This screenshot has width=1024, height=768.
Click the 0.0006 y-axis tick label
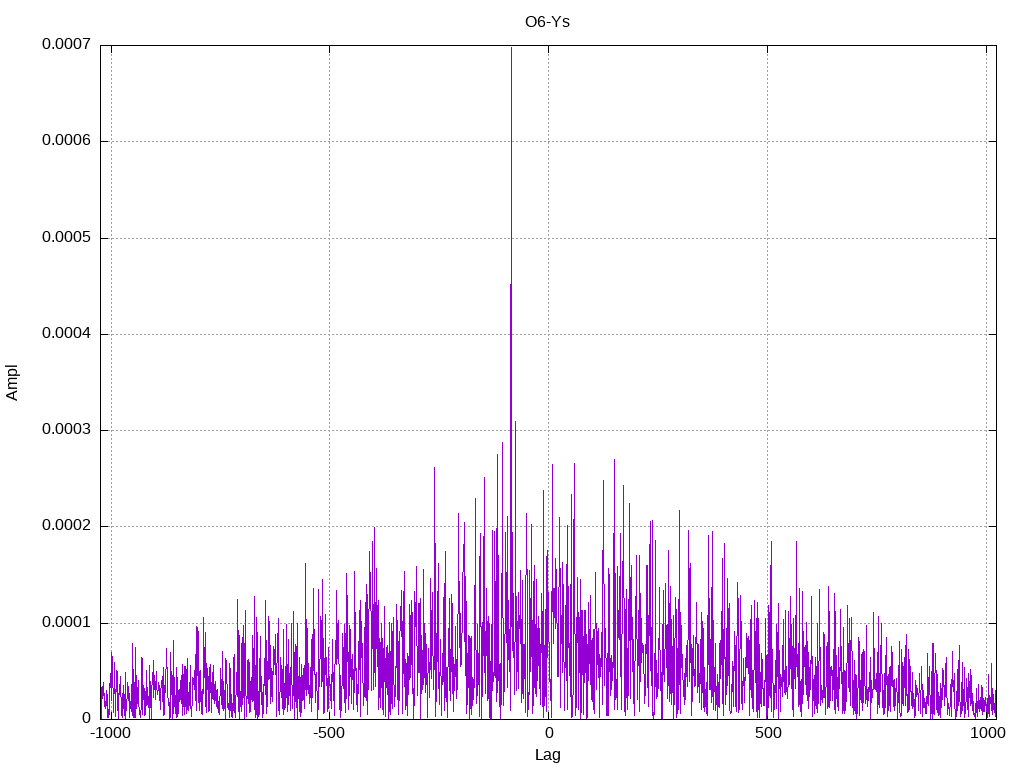click(x=67, y=140)
